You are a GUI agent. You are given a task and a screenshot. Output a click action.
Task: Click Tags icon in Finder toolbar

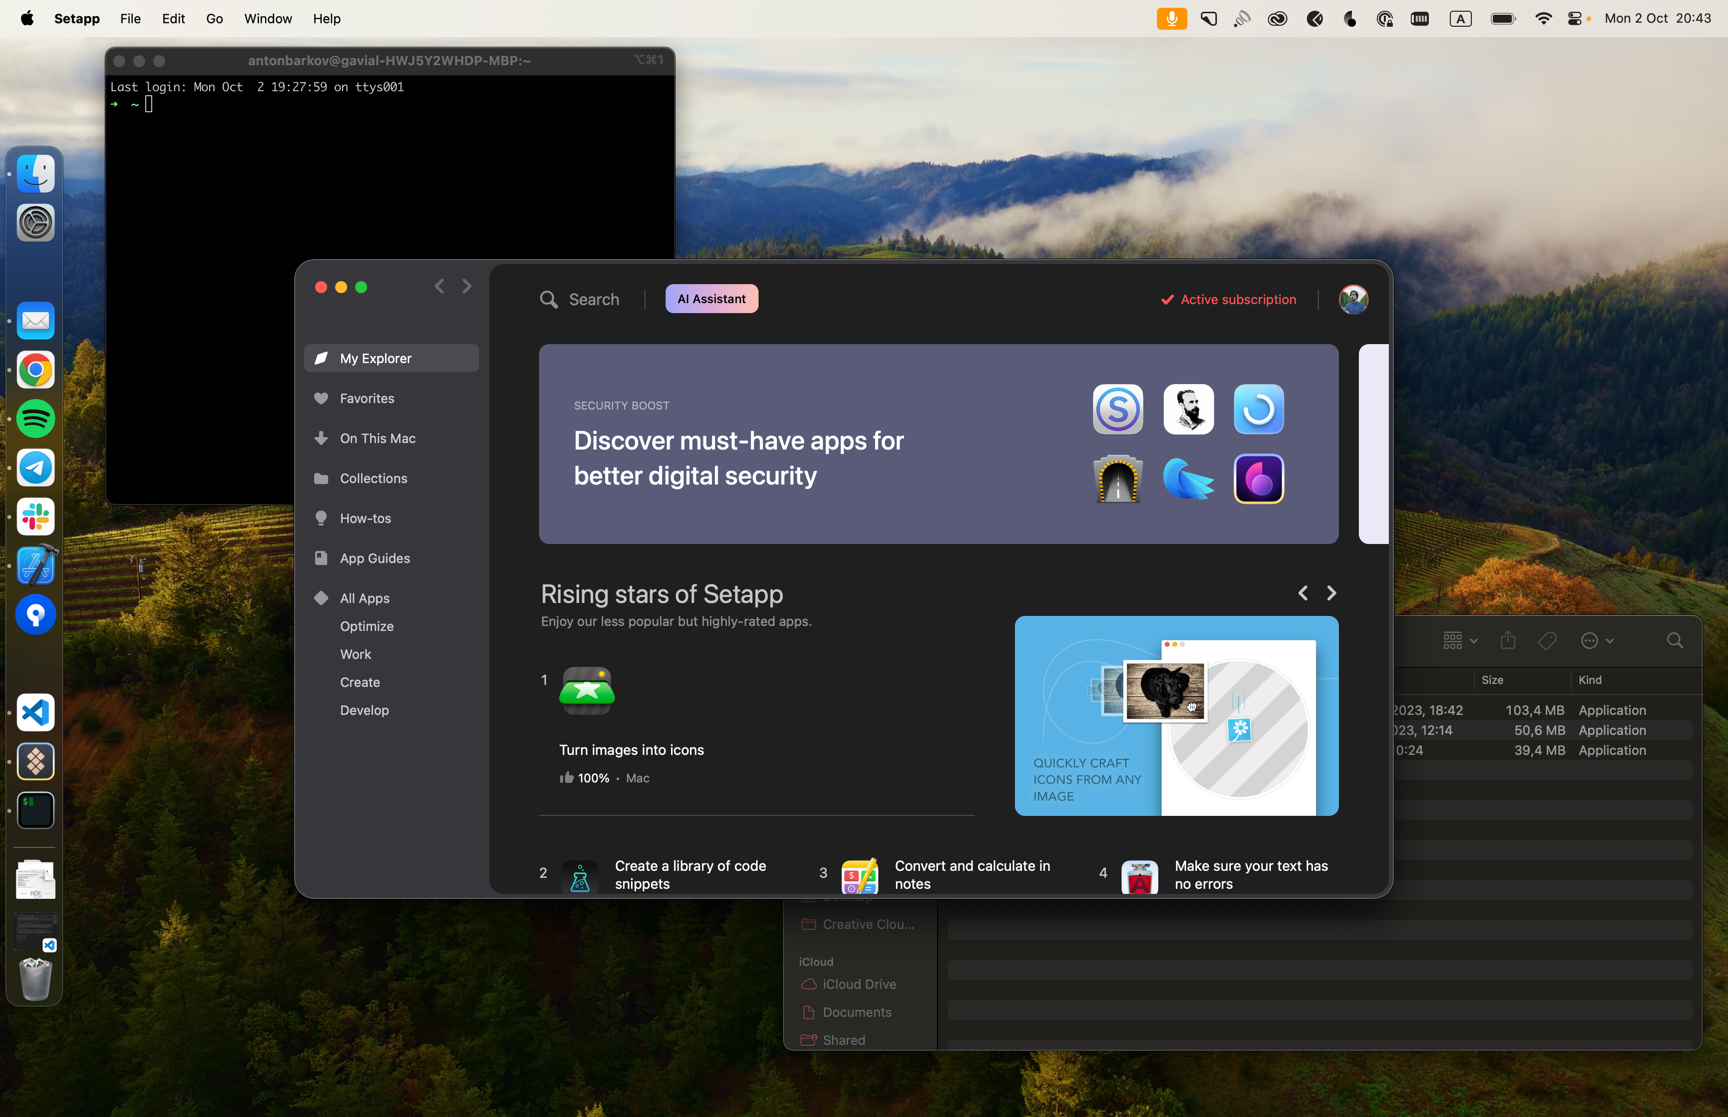(1548, 641)
